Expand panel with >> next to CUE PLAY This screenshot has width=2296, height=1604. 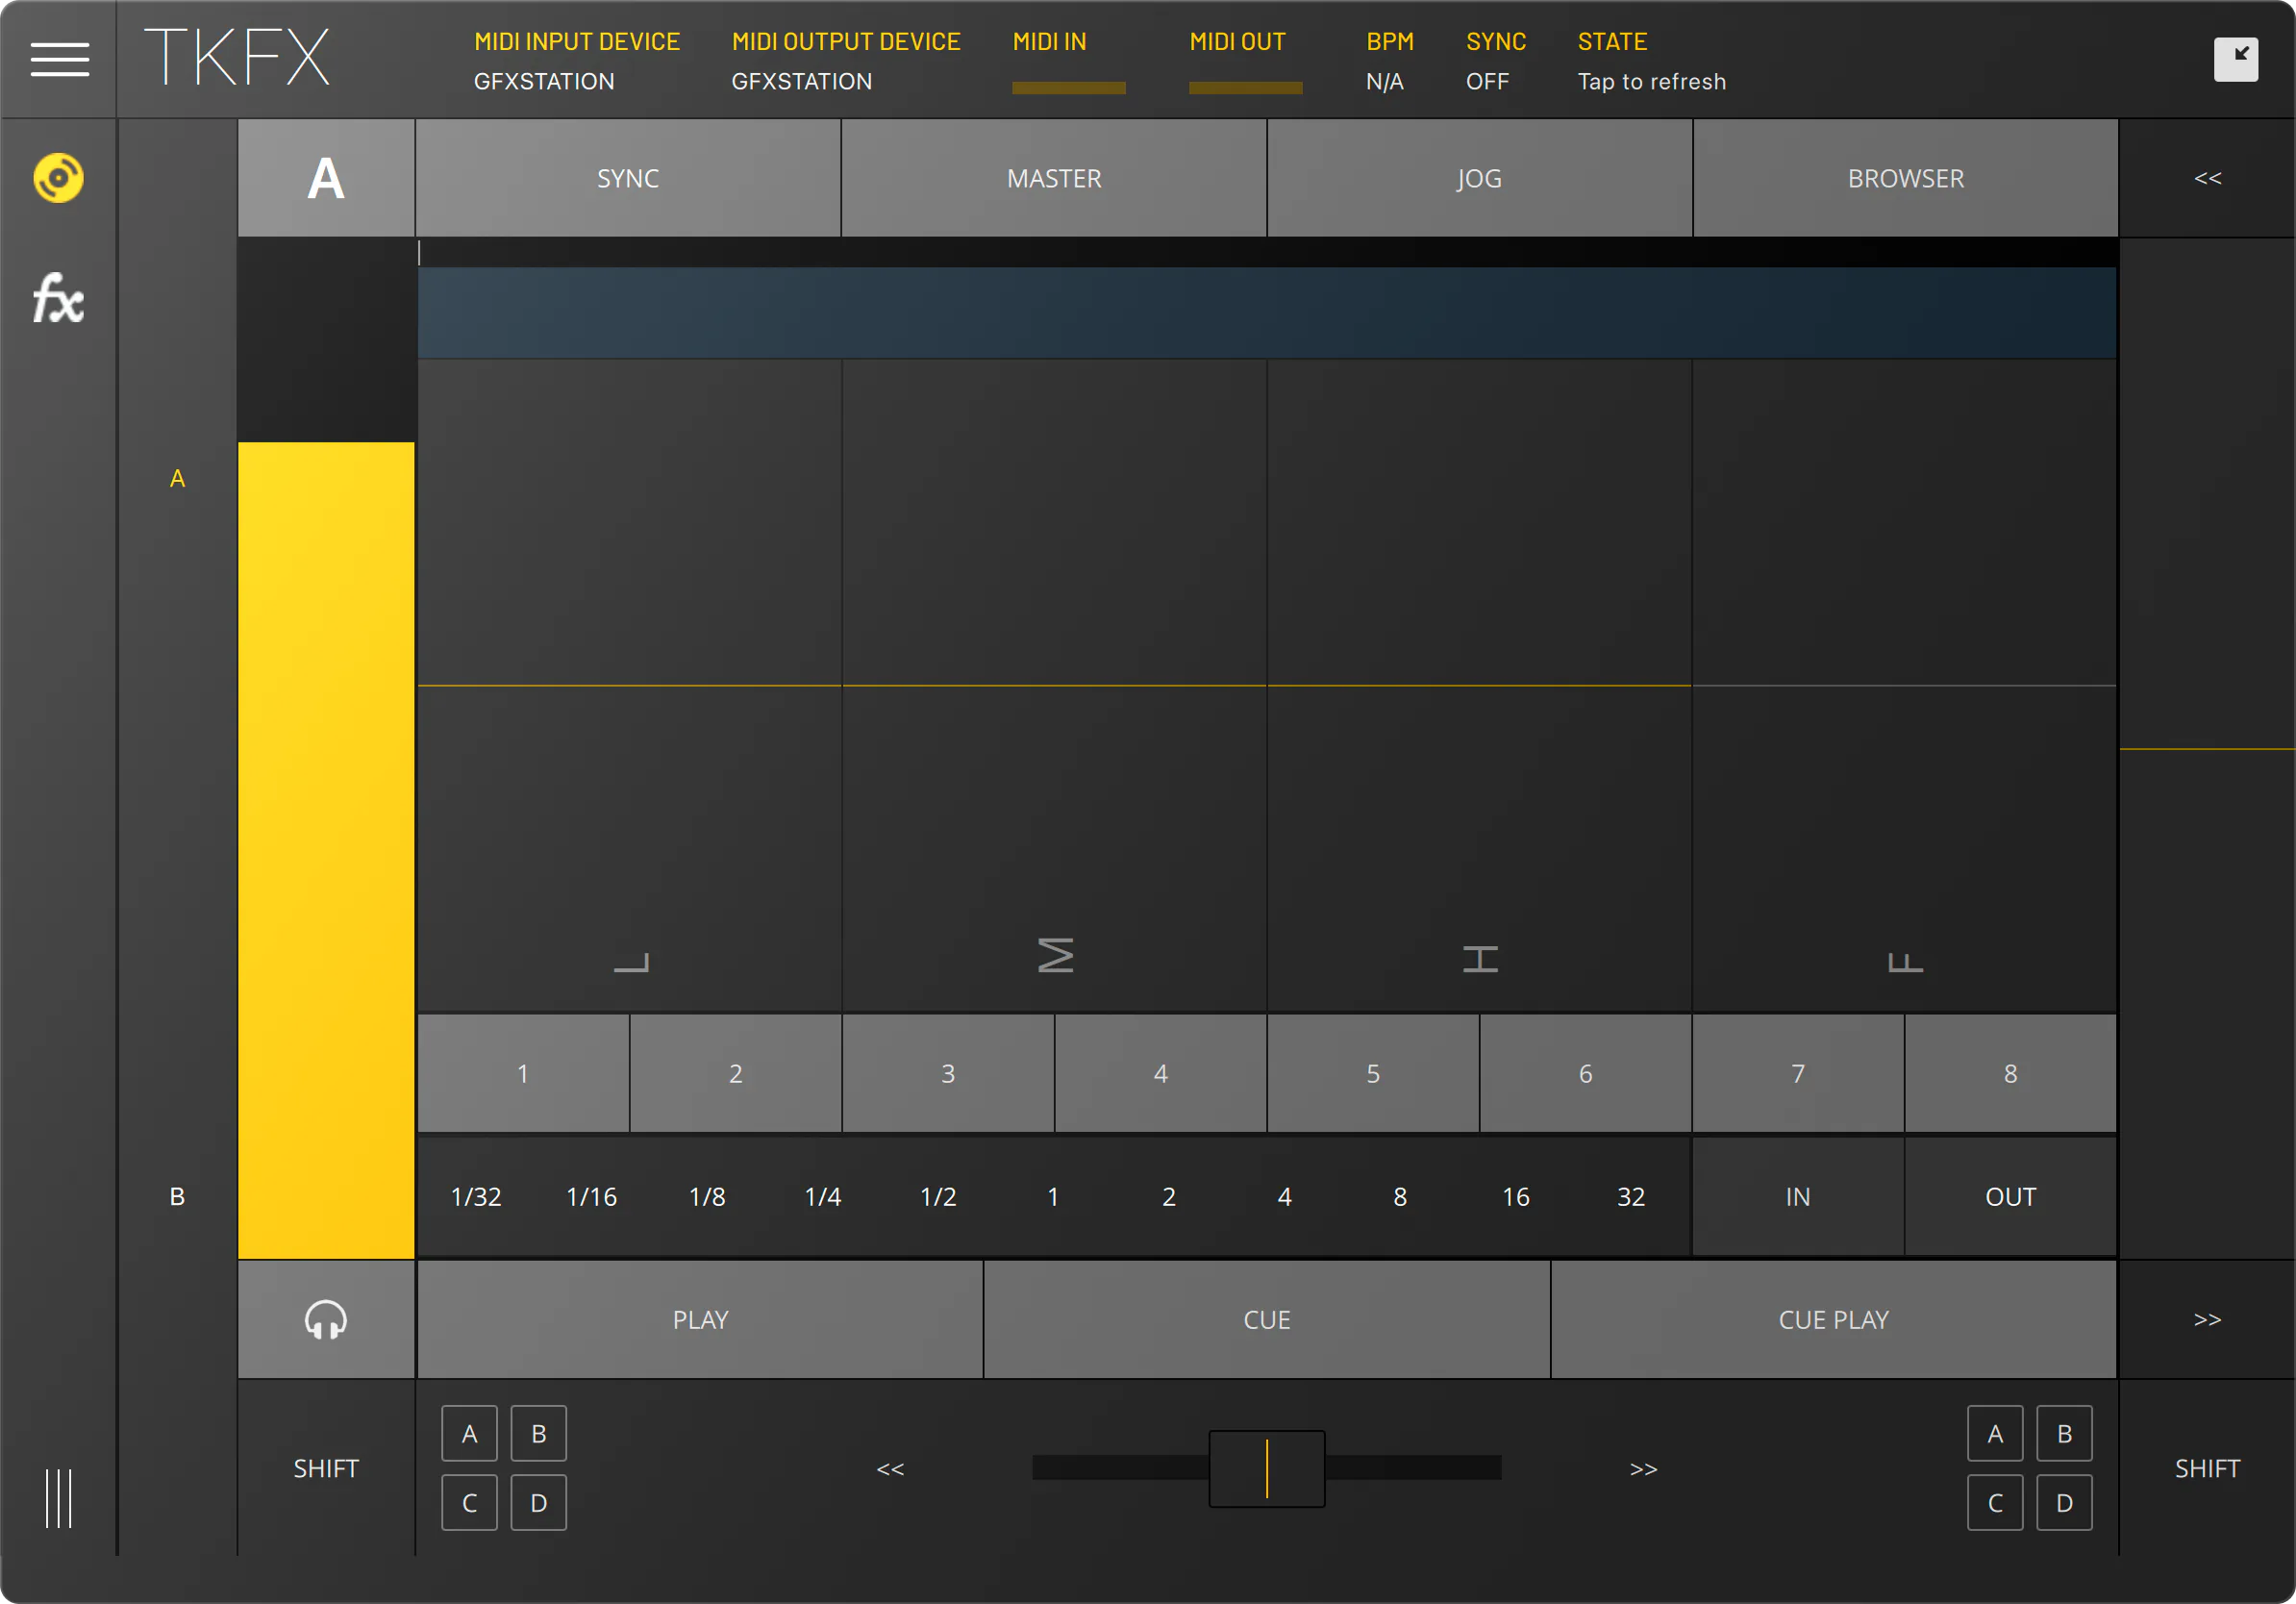(x=2207, y=1319)
